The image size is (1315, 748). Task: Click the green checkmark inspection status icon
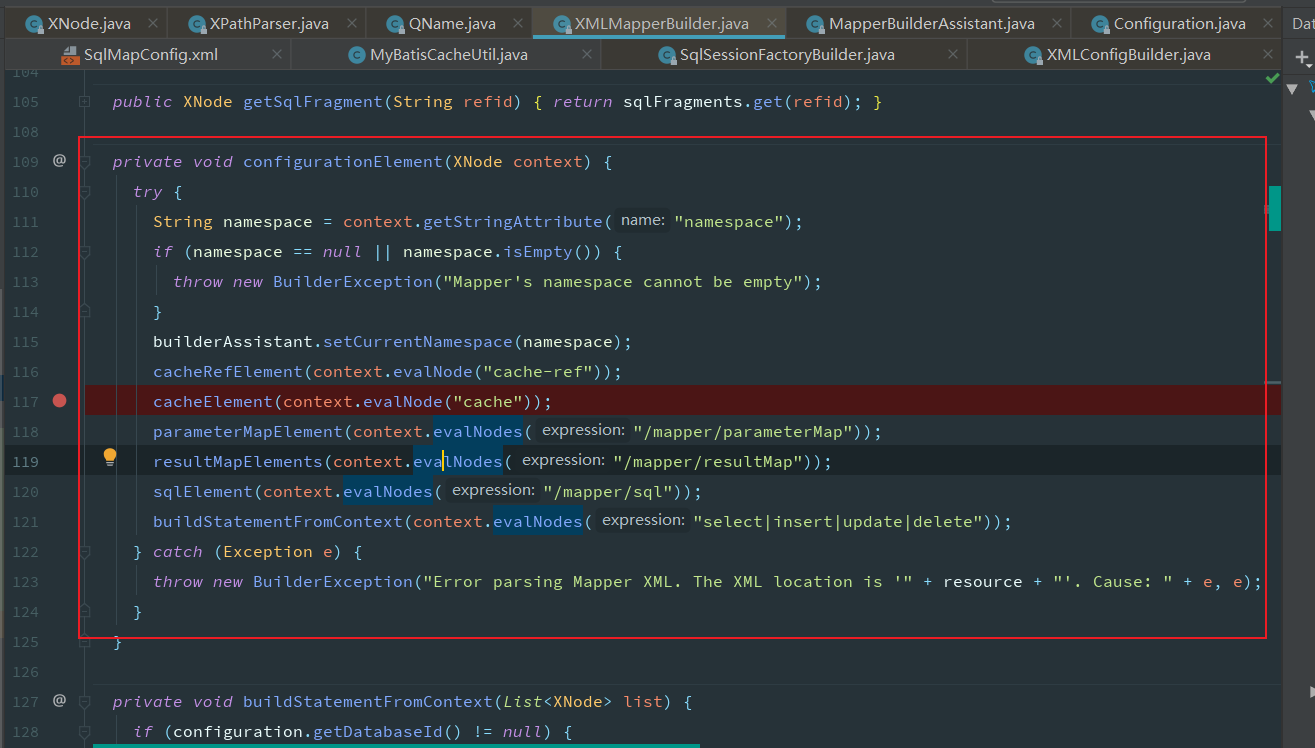1272,77
